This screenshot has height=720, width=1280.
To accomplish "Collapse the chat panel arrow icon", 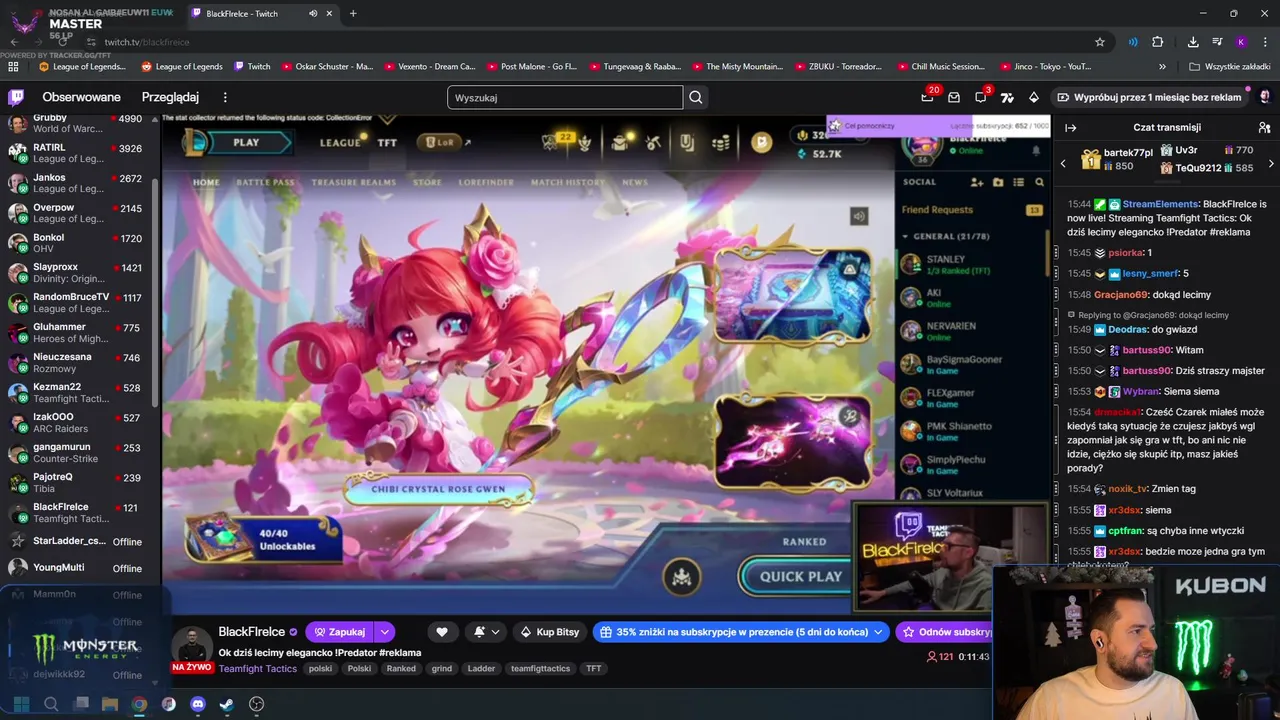I will point(1070,128).
